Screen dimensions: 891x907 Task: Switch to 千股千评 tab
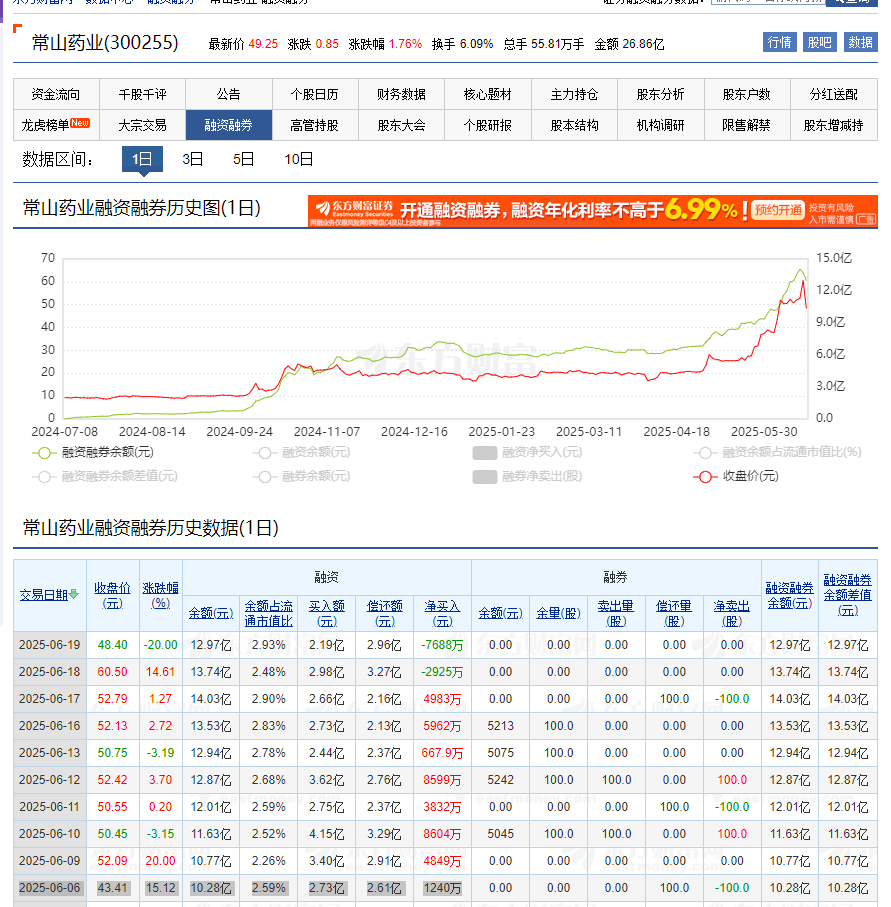[x=142, y=94]
